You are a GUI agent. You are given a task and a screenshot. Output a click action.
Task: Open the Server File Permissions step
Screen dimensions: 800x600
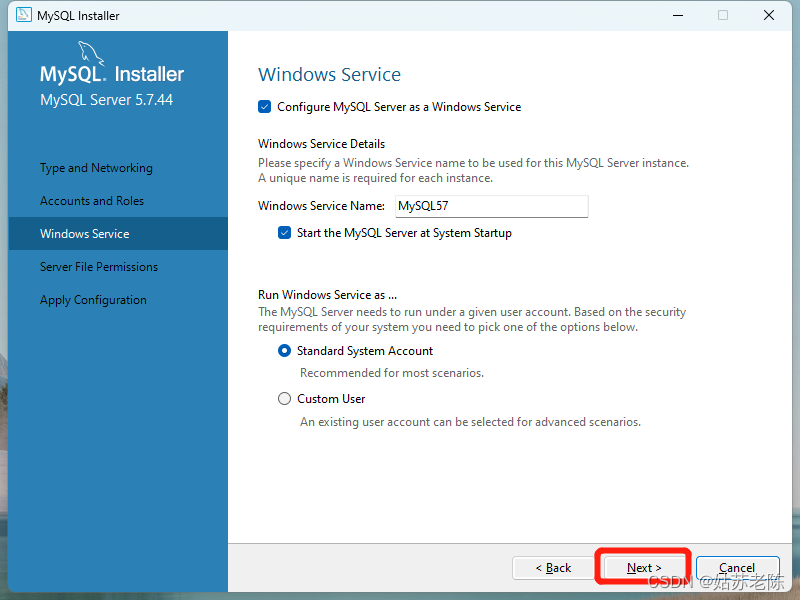click(99, 267)
